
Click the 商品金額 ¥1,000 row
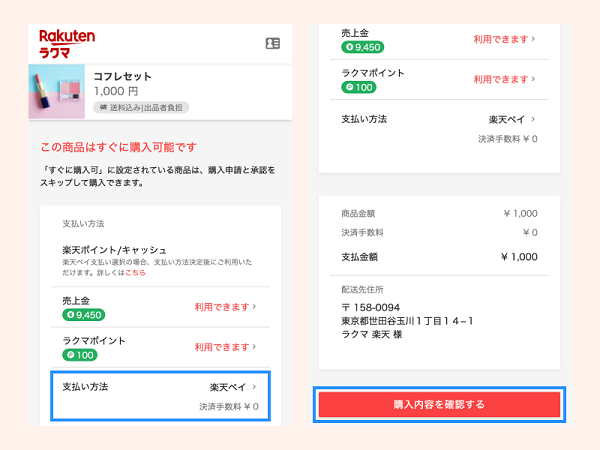[439, 214]
